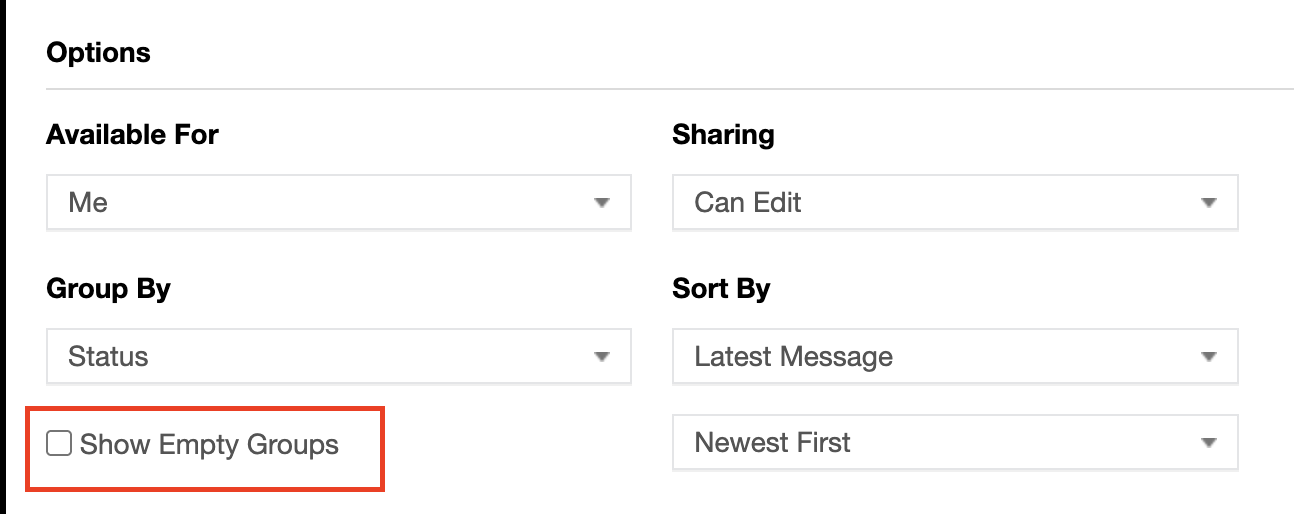
Task: Click the divider line below Options
Action: click(670, 90)
